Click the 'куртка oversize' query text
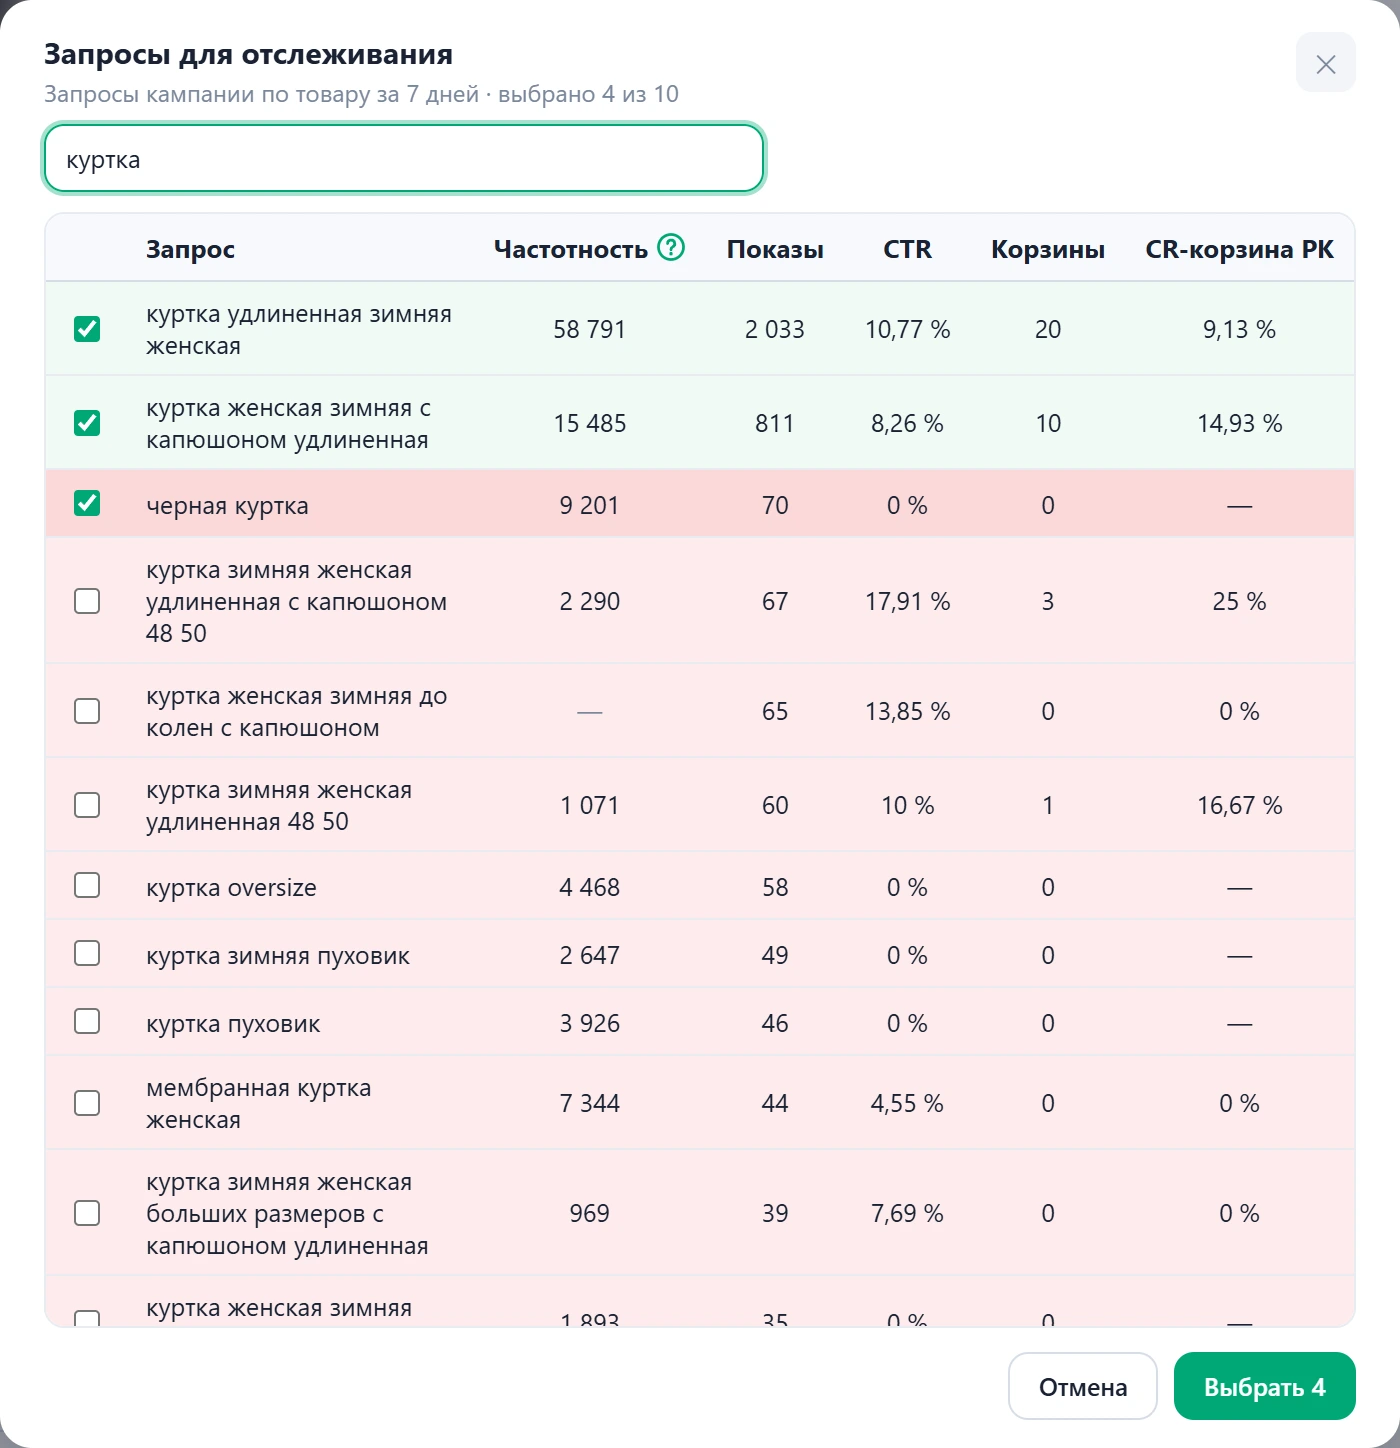Screen dimensions: 1400x1448 tap(232, 888)
